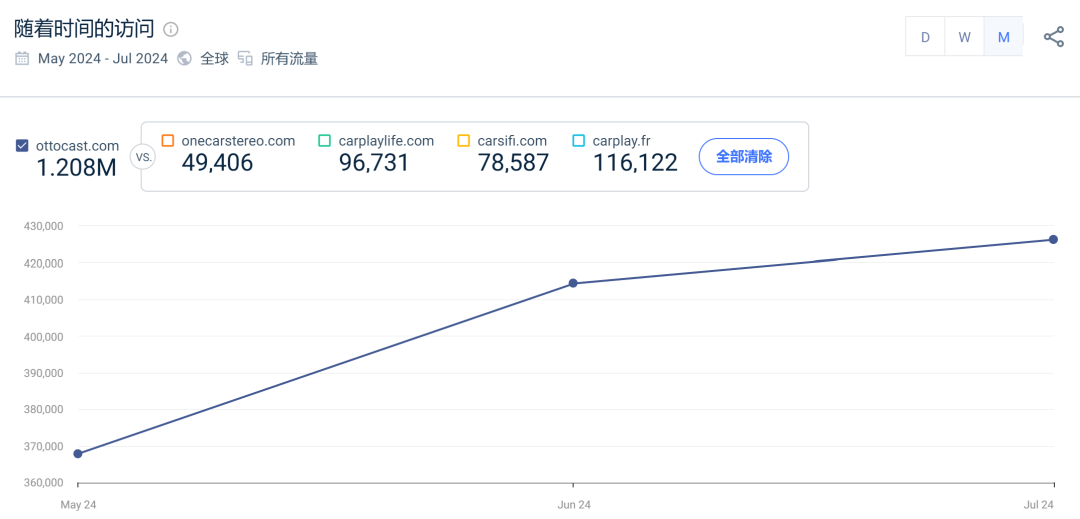Image resolution: width=1080 pixels, height=519 pixels.
Task: Enable the onecarstereo.com checkbox
Action: click(x=167, y=141)
